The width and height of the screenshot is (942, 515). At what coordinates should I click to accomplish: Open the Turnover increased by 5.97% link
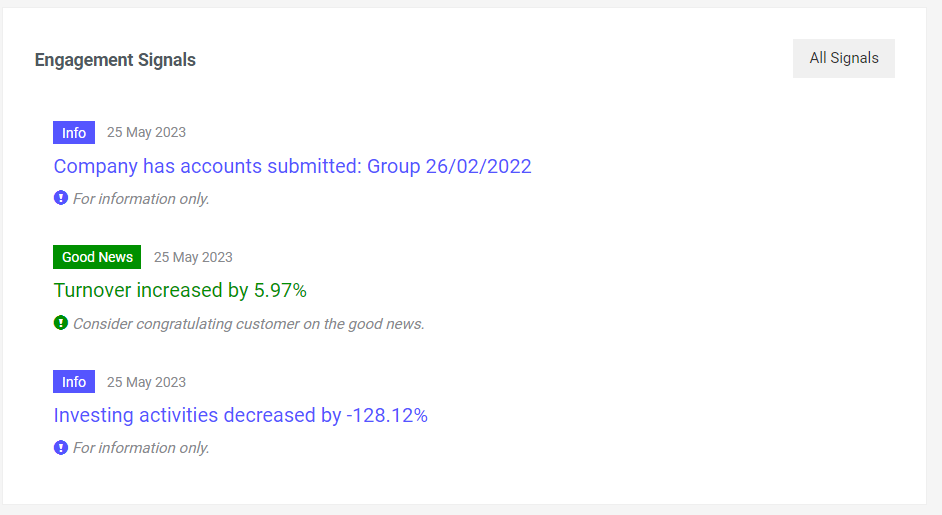[180, 291]
